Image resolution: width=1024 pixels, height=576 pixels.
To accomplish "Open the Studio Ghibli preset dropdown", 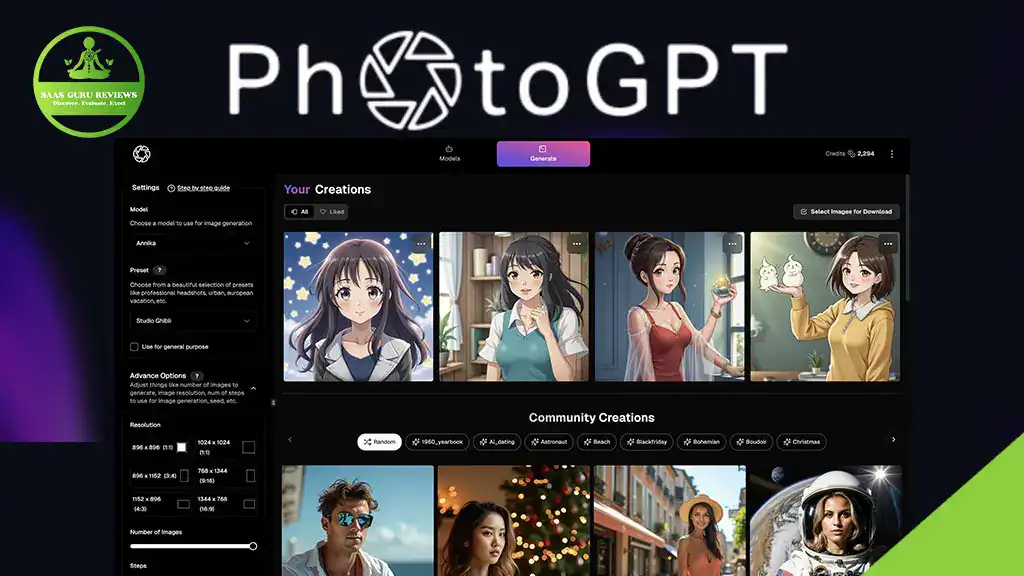I will pyautogui.click(x=192, y=321).
